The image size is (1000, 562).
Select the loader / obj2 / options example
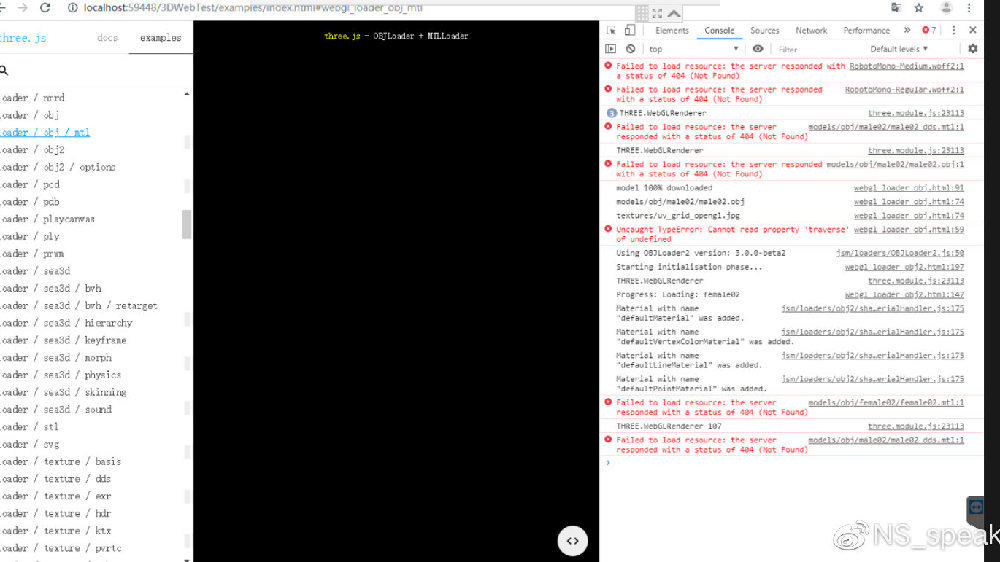[58, 166]
